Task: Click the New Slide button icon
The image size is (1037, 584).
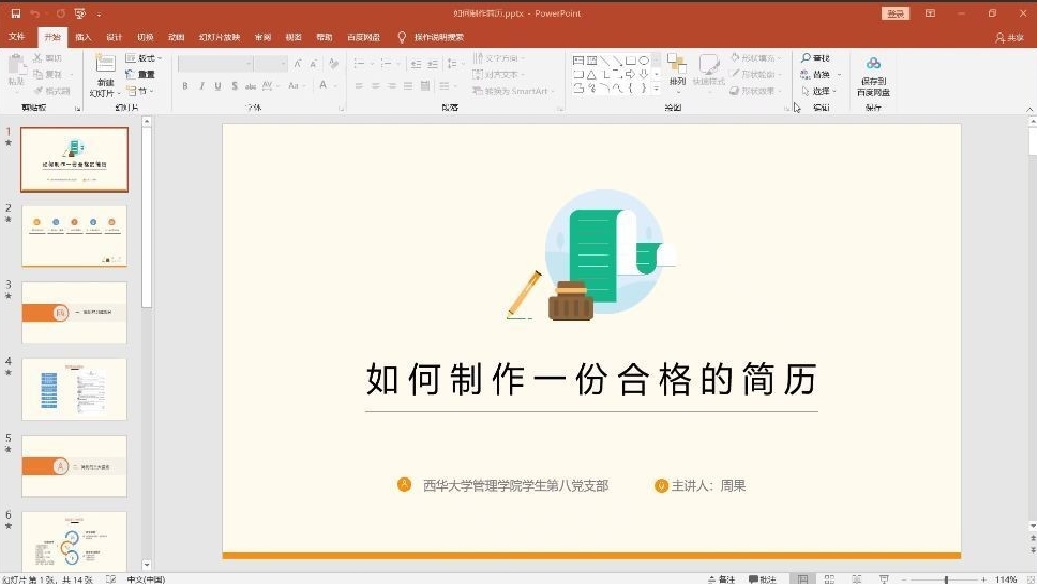Action: (104, 67)
